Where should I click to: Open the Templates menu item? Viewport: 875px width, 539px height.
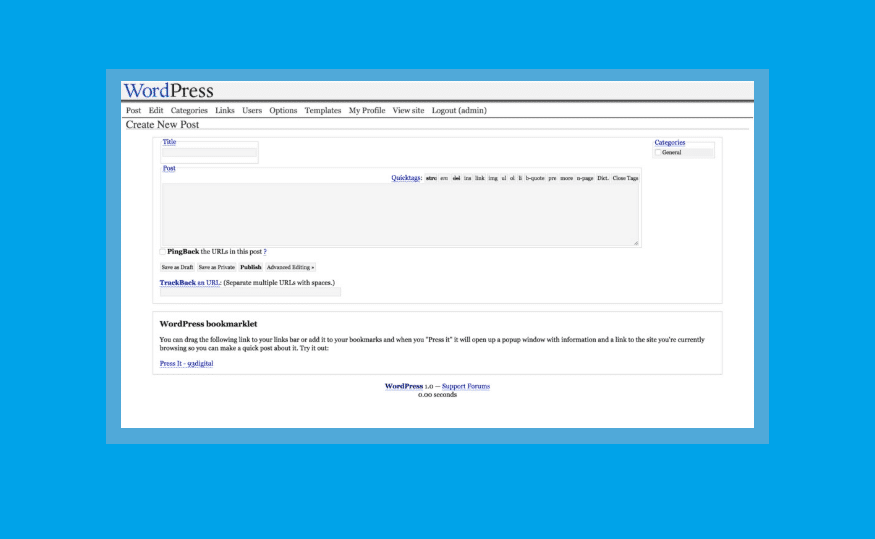point(323,110)
